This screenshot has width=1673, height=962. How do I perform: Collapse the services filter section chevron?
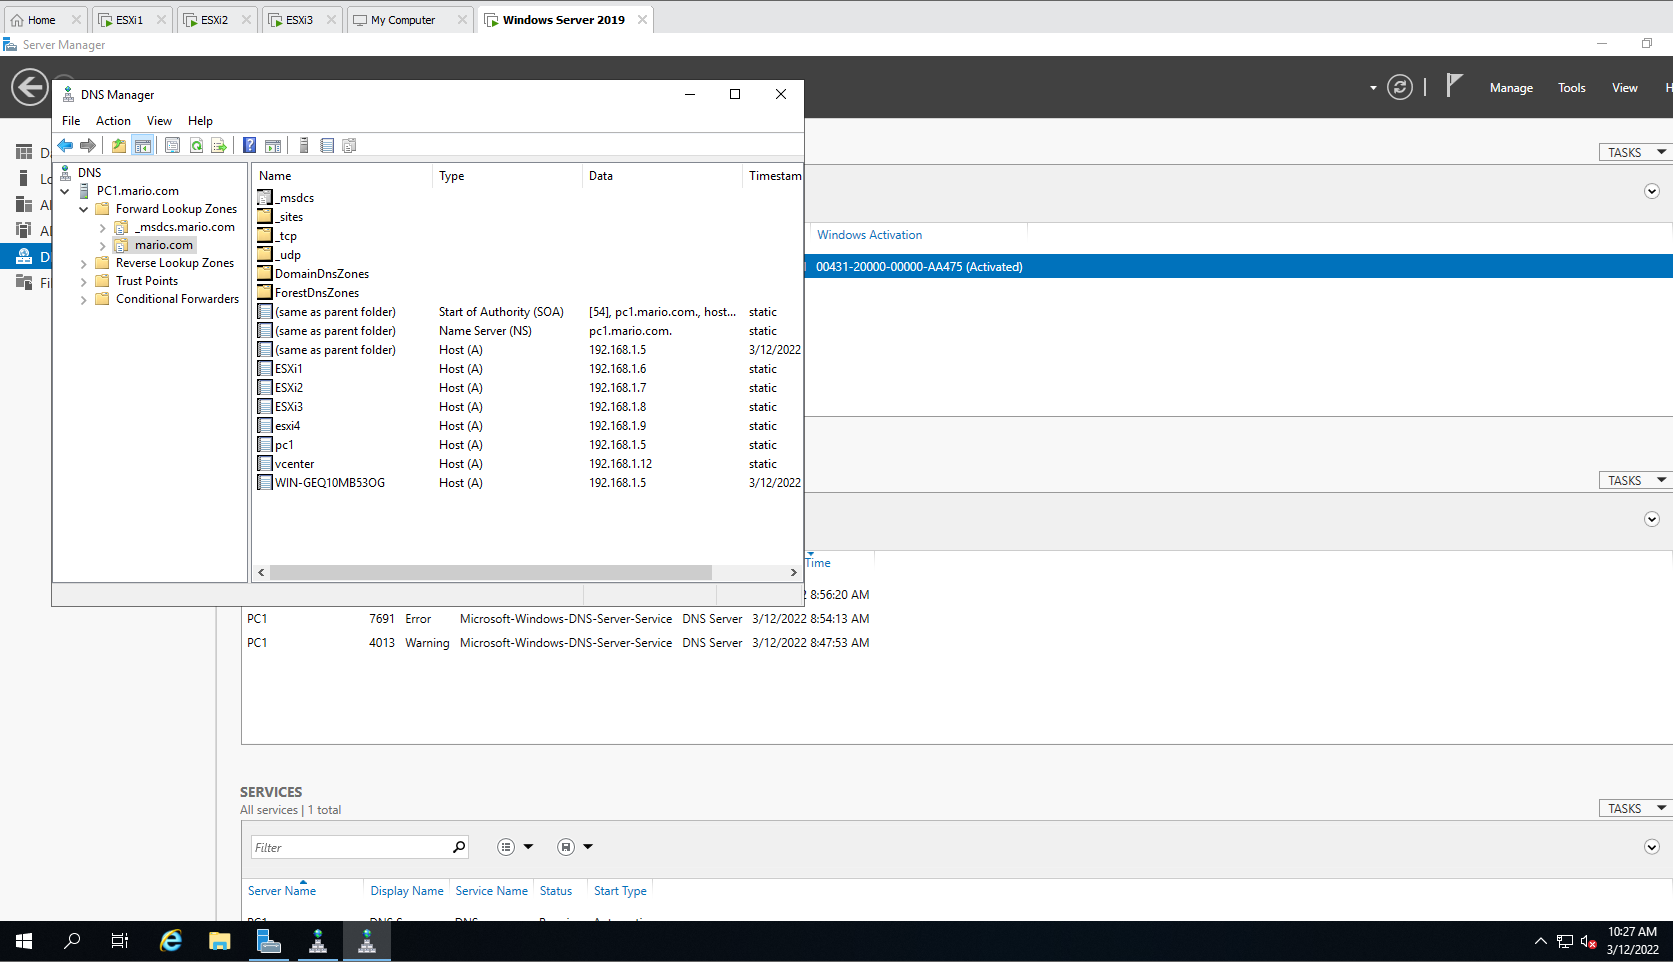(1652, 847)
